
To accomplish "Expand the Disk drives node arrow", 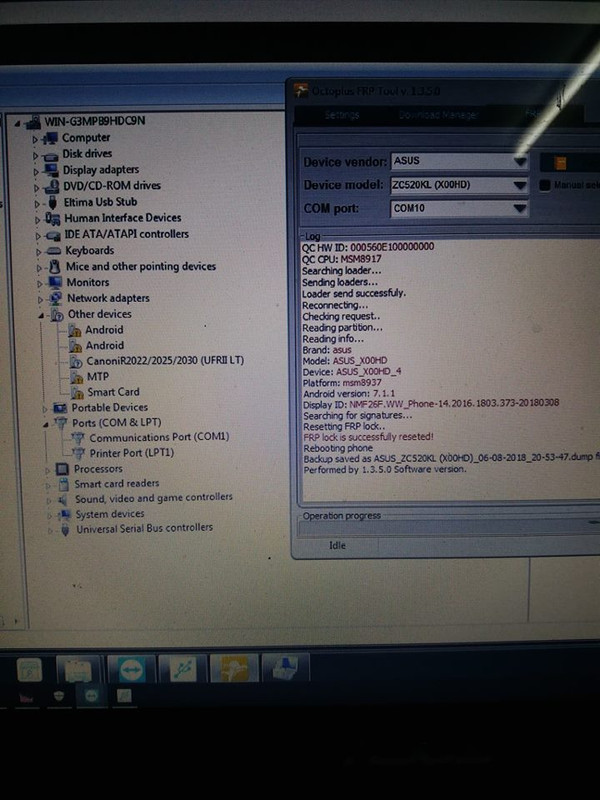I will point(36,156).
